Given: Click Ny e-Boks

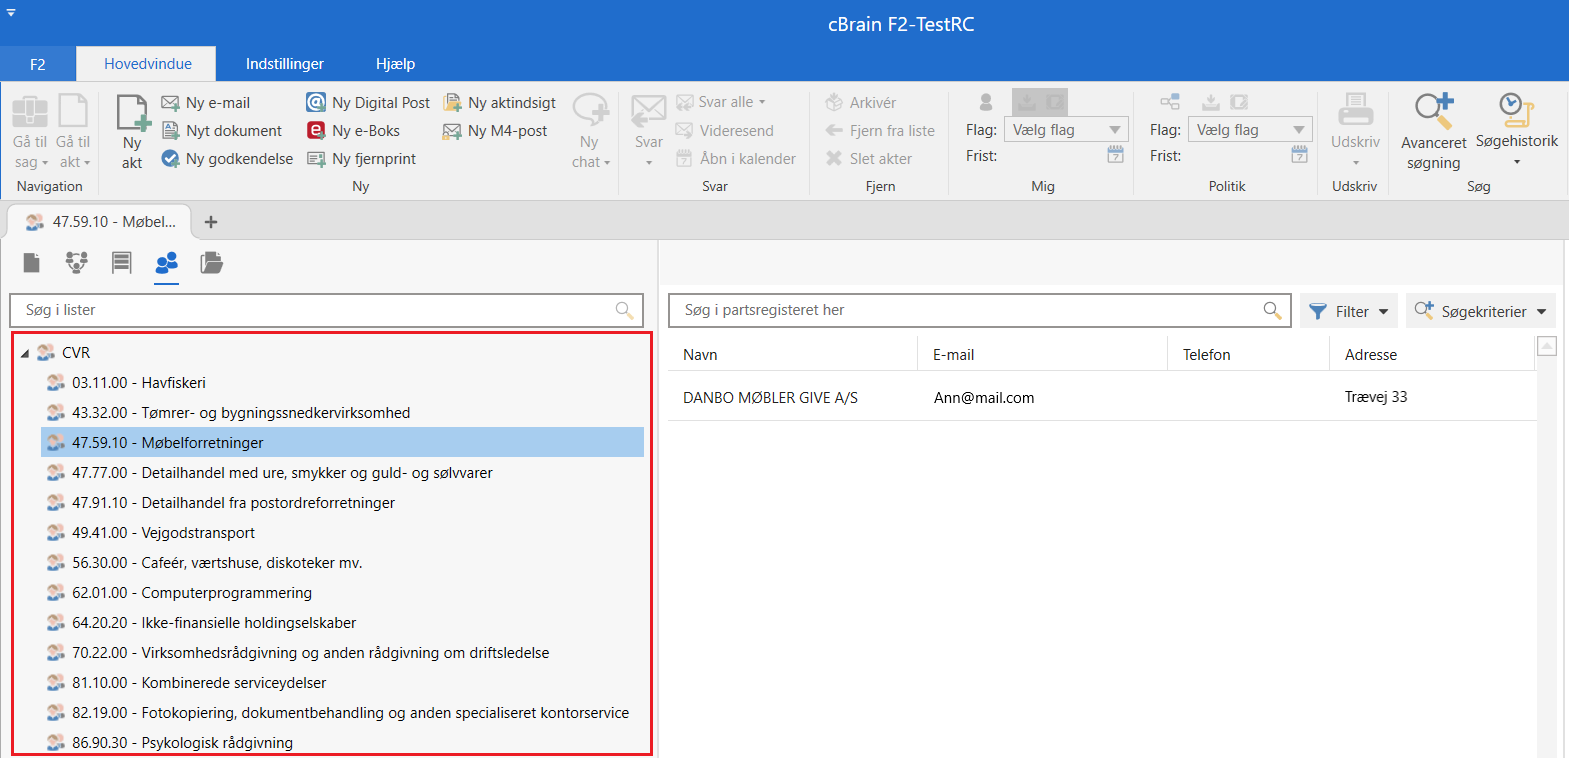Looking at the screenshot, I should coord(353,130).
